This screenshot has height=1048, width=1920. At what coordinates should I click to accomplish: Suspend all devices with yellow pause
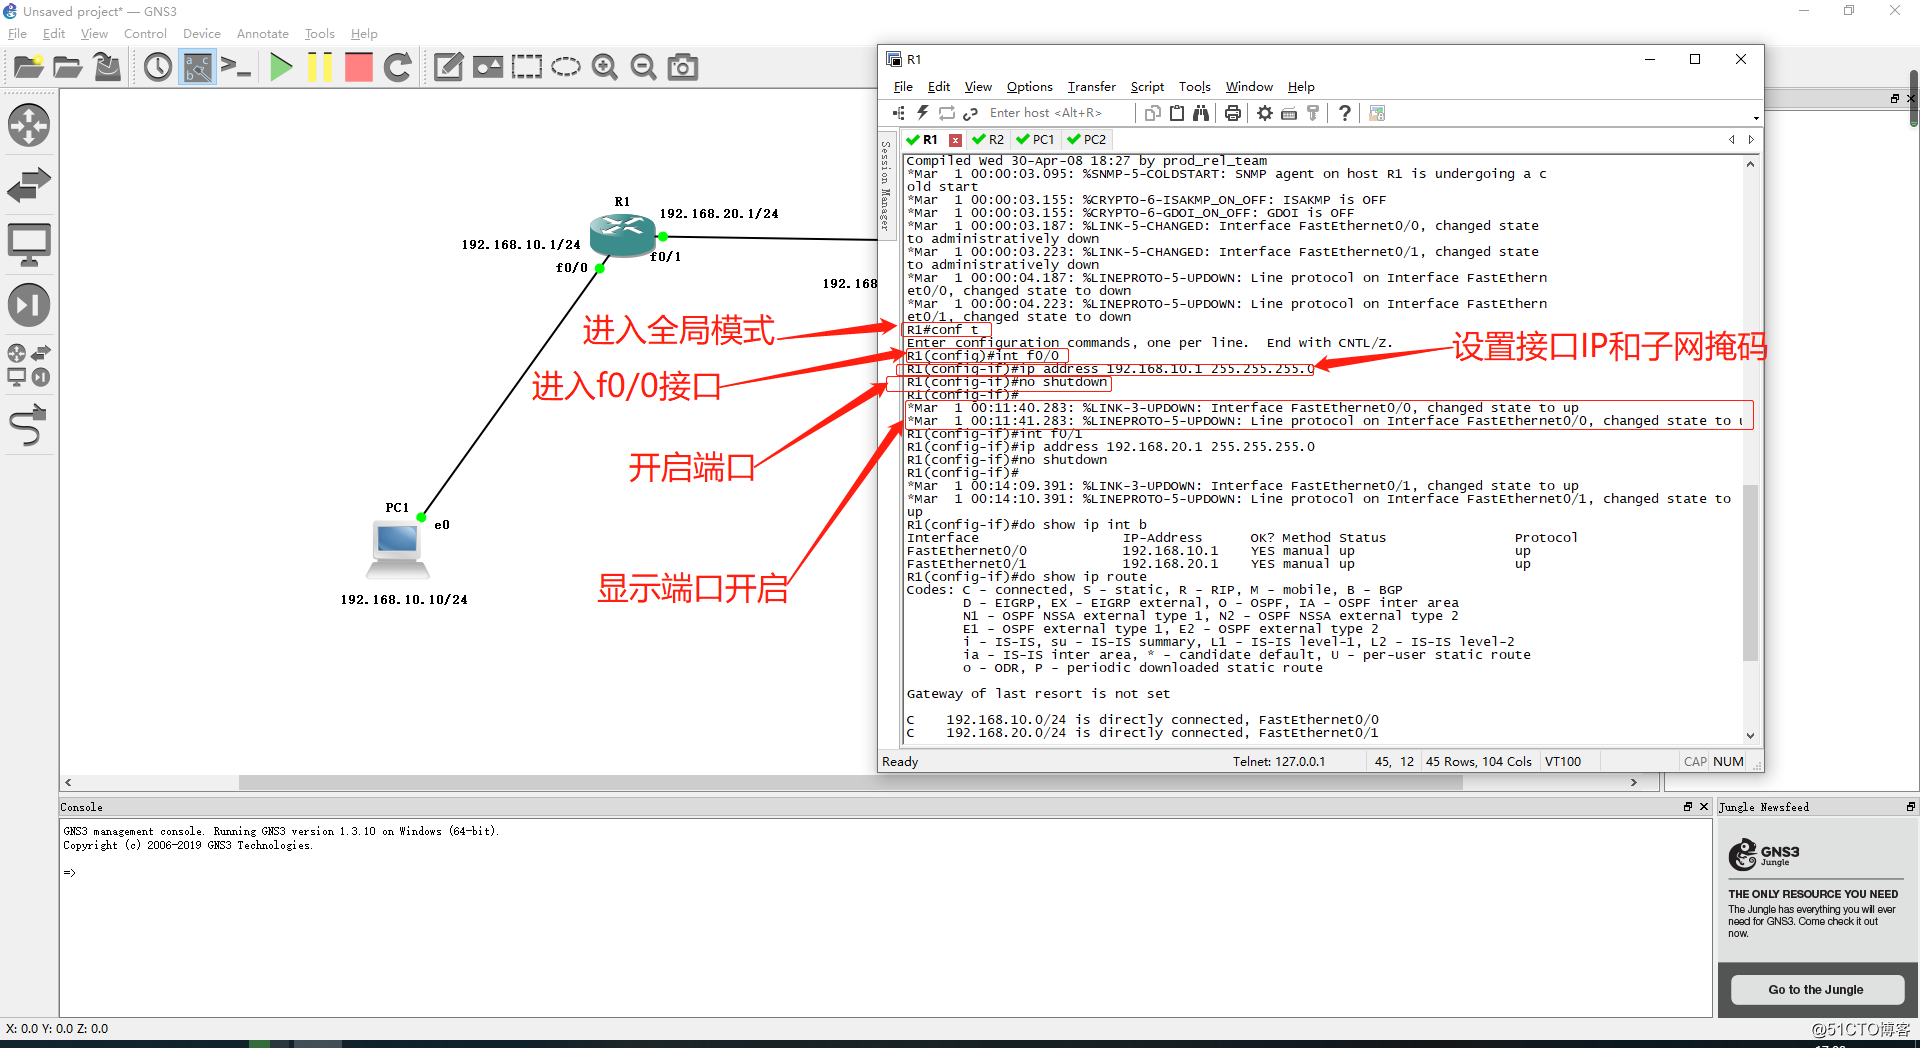pyautogui.click(x=320, y=67)
